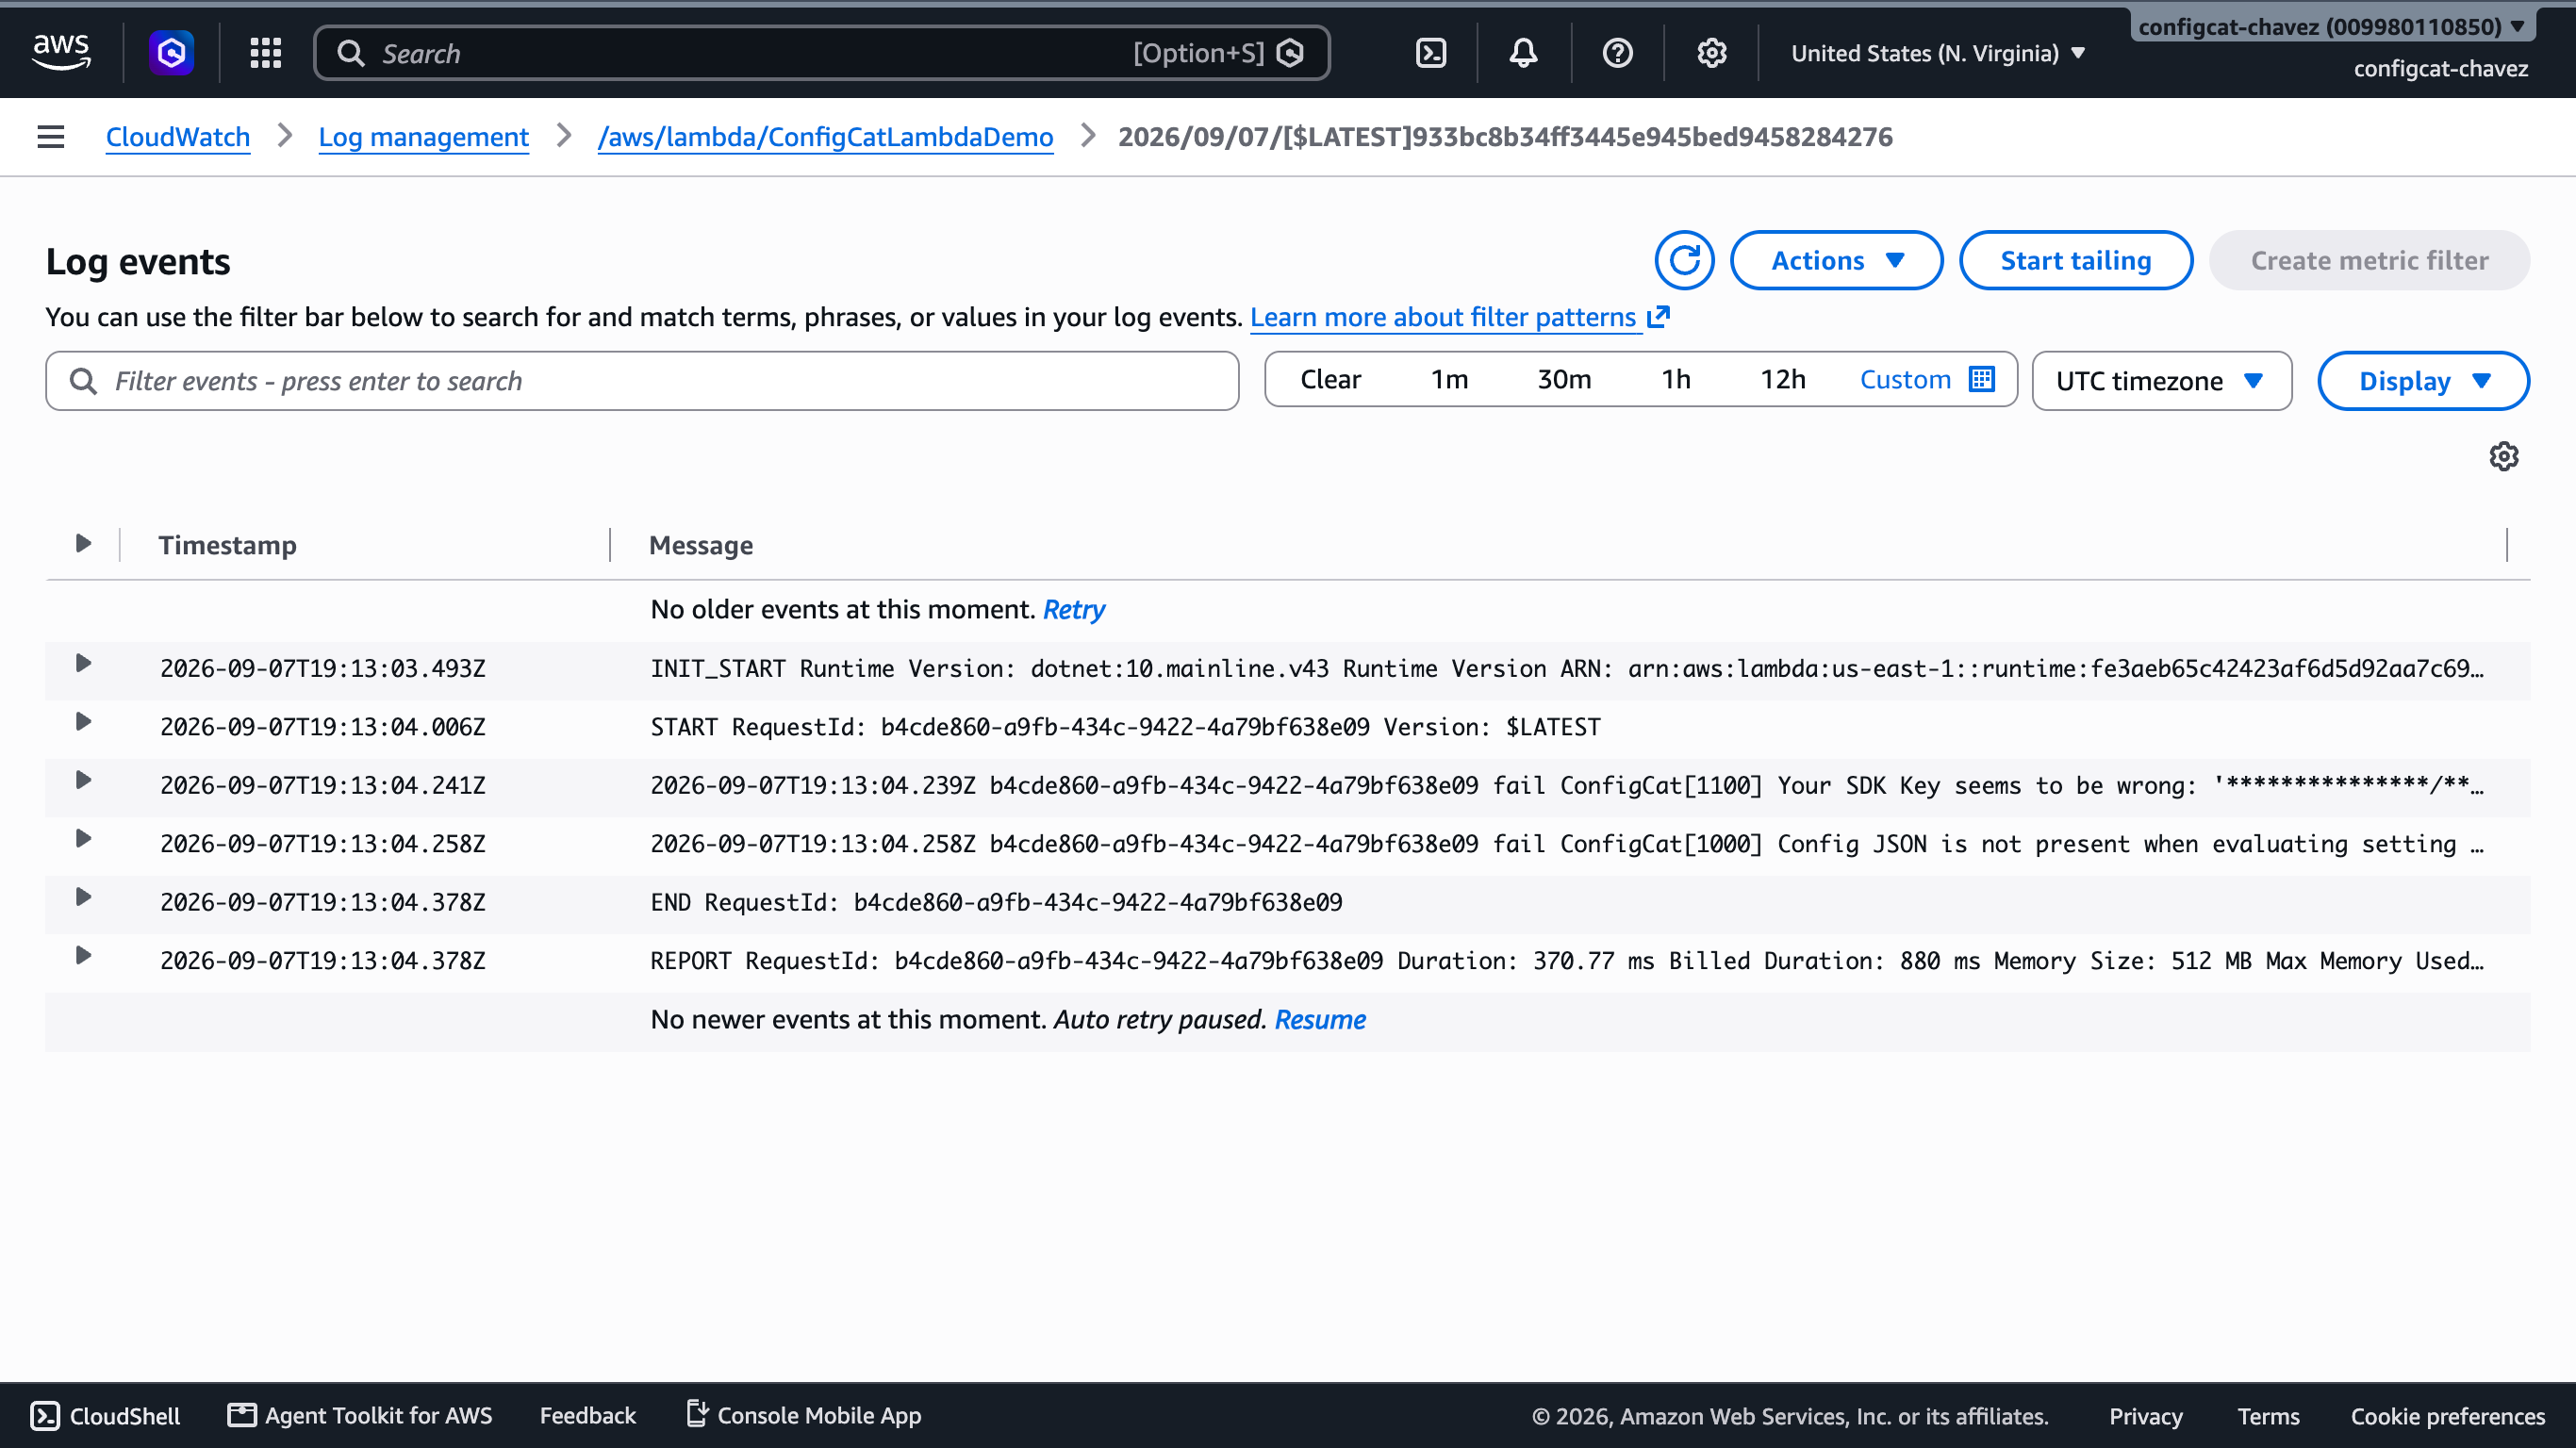The height and width of the screenshot is (1448, 2576).
Task: Expand the INIT_START log event row
Action: (83, 664)
